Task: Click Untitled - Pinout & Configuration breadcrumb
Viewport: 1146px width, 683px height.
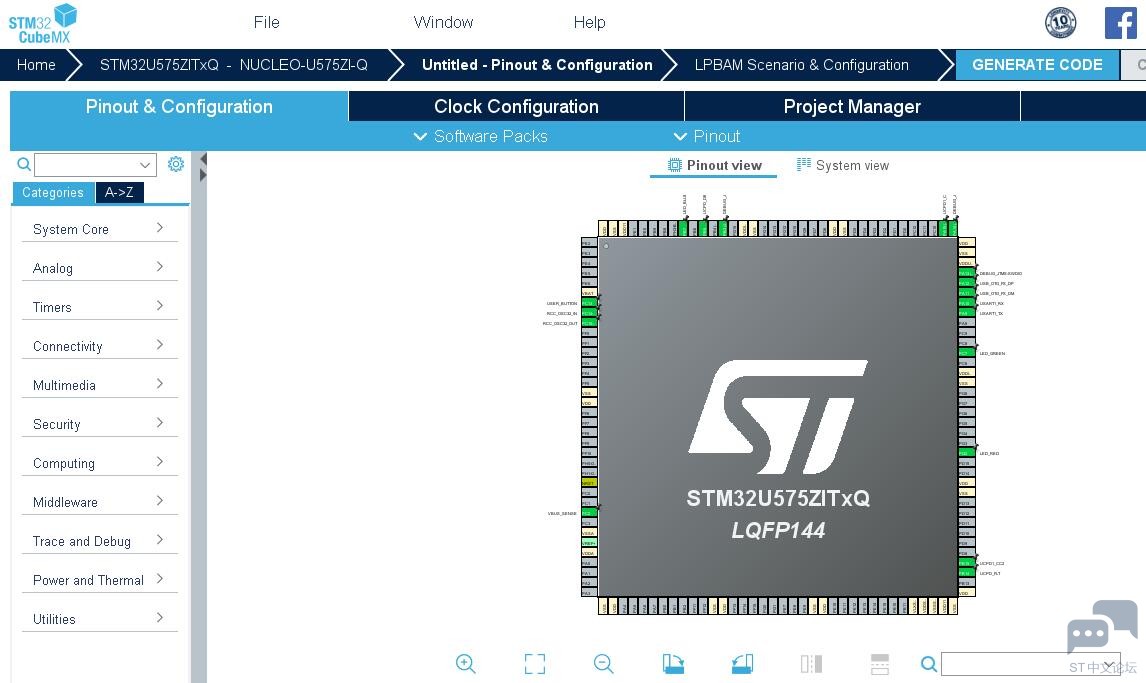Action: pos(537,65)
